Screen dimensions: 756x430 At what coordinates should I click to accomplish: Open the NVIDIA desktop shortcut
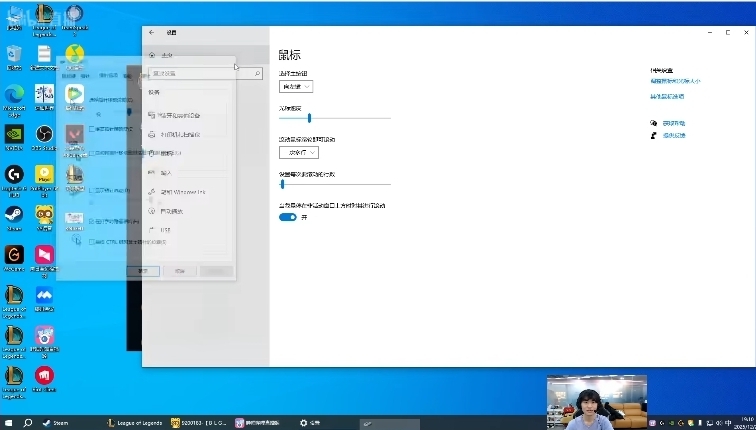click(x=14, y=134)
